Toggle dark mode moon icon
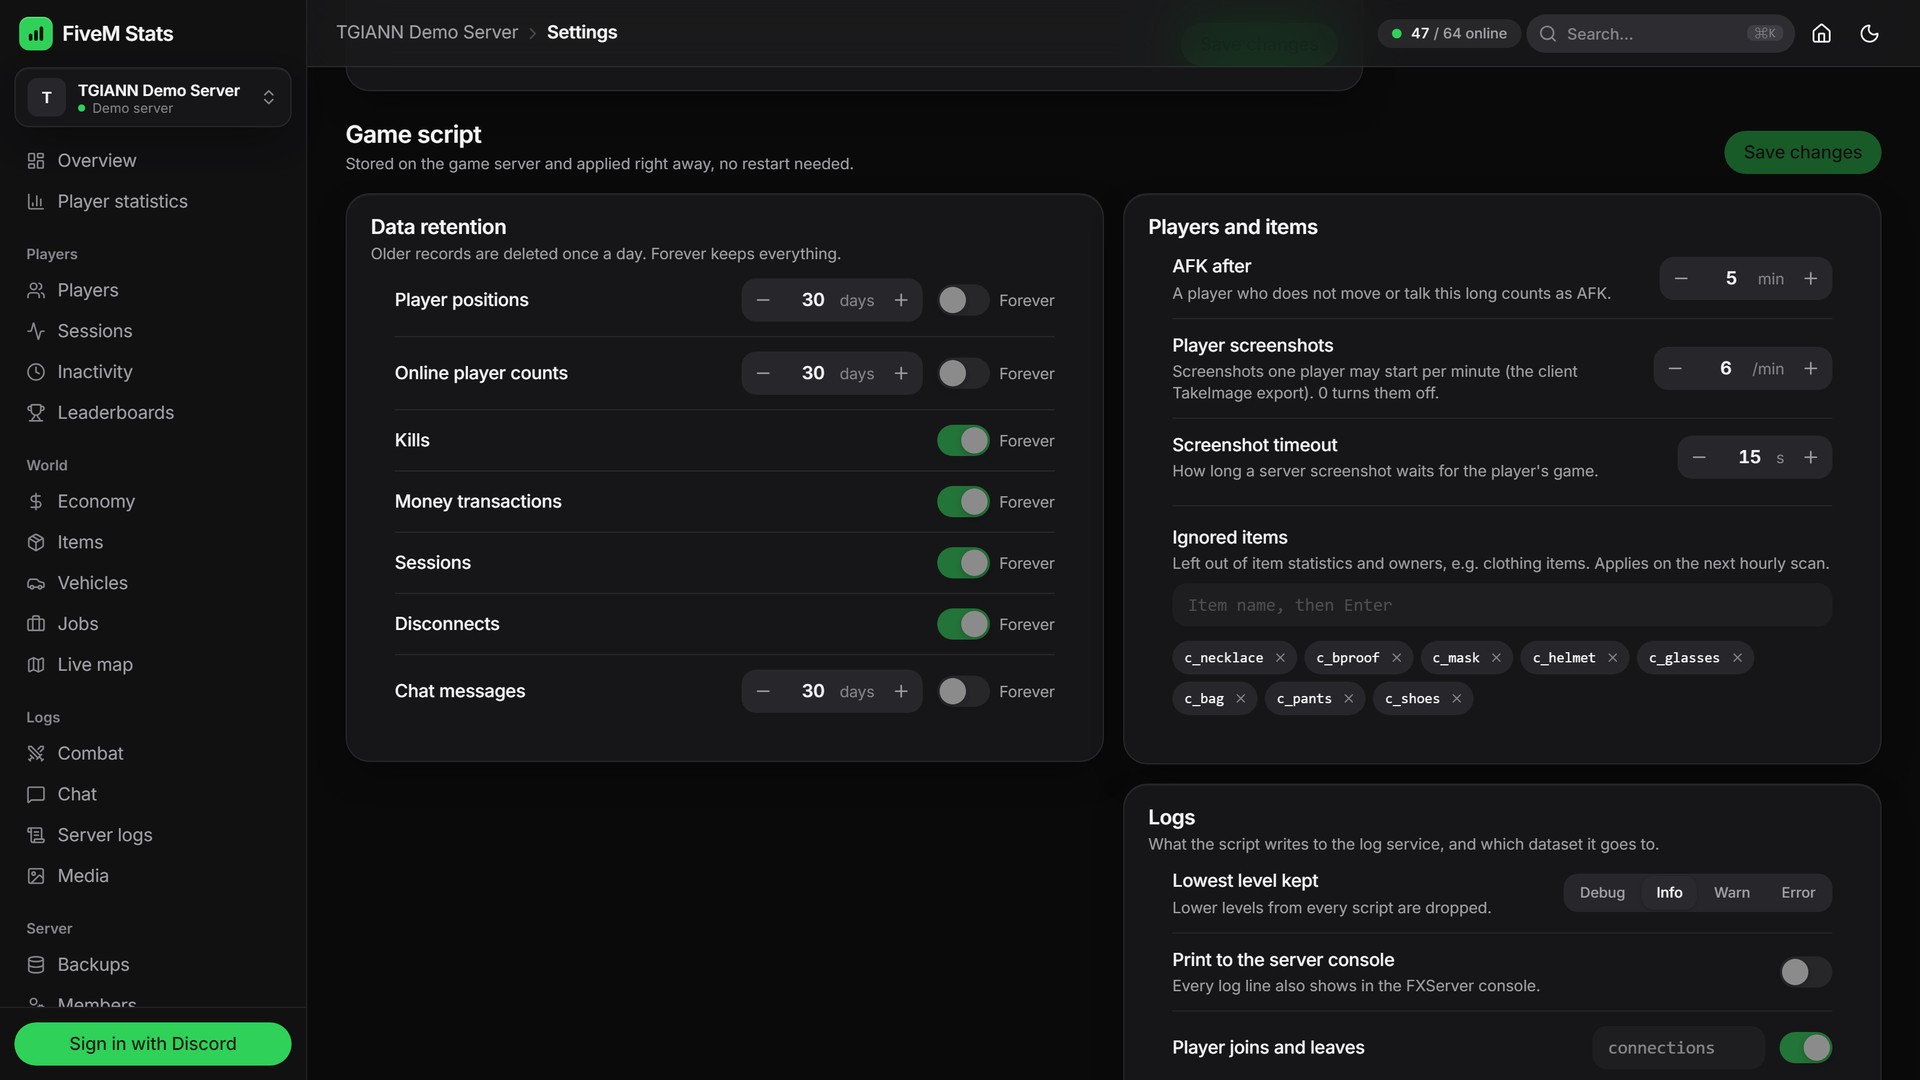The image size is (1920, 1080). point(1869,33)
